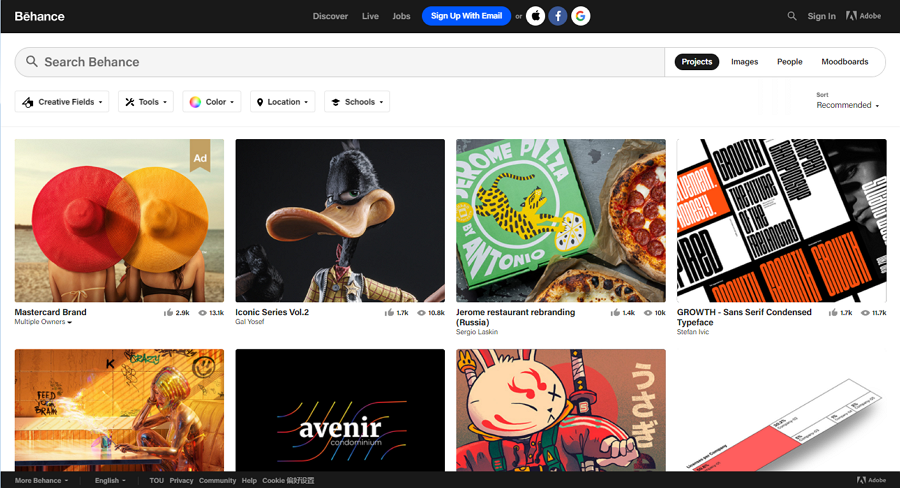Screen dimensions: 900x488
Task: Open the Iconic Series duck thumbnail
Action: 340,220
